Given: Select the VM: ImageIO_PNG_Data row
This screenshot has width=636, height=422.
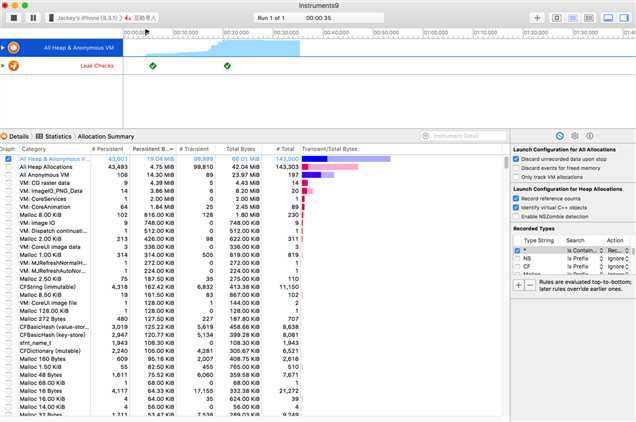Looking at the screenshot, I should 251,191.
